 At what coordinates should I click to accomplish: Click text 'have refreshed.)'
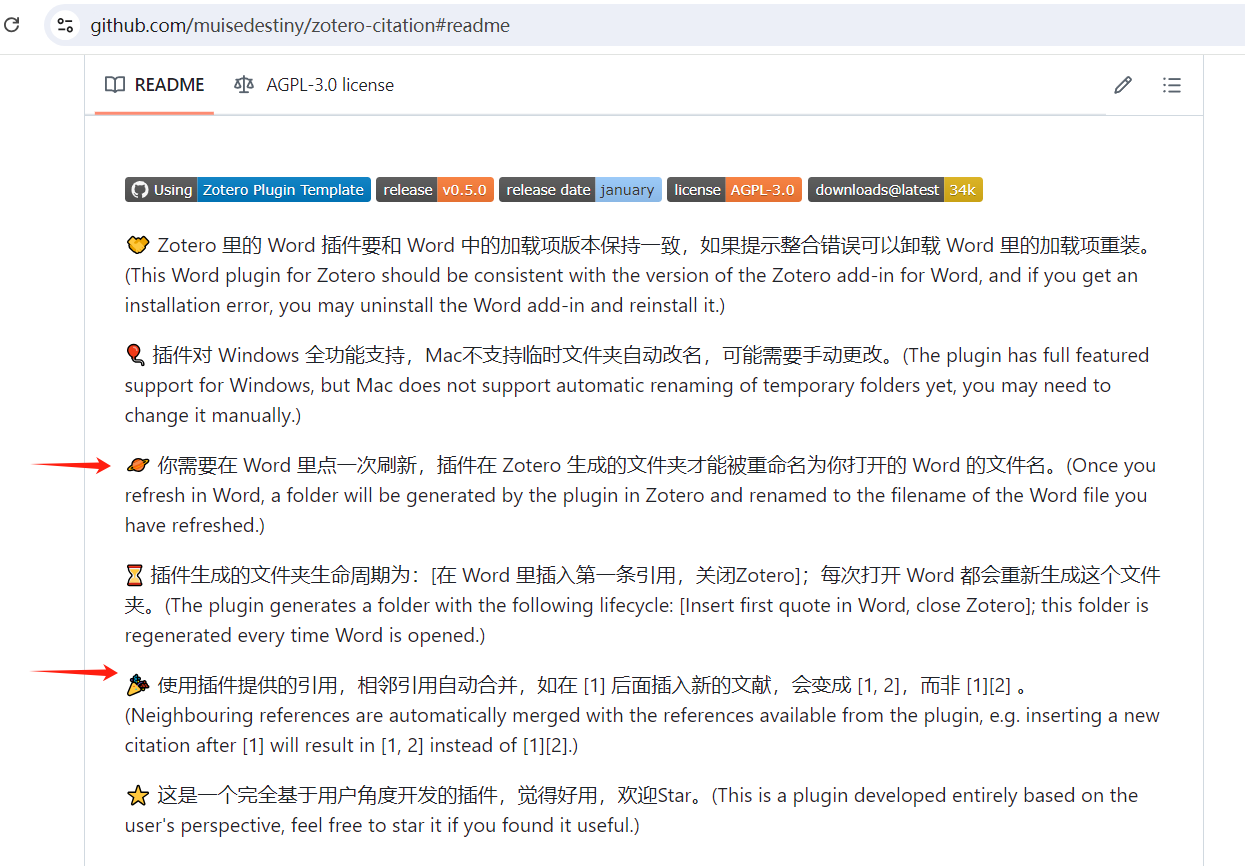click(194, 525)
